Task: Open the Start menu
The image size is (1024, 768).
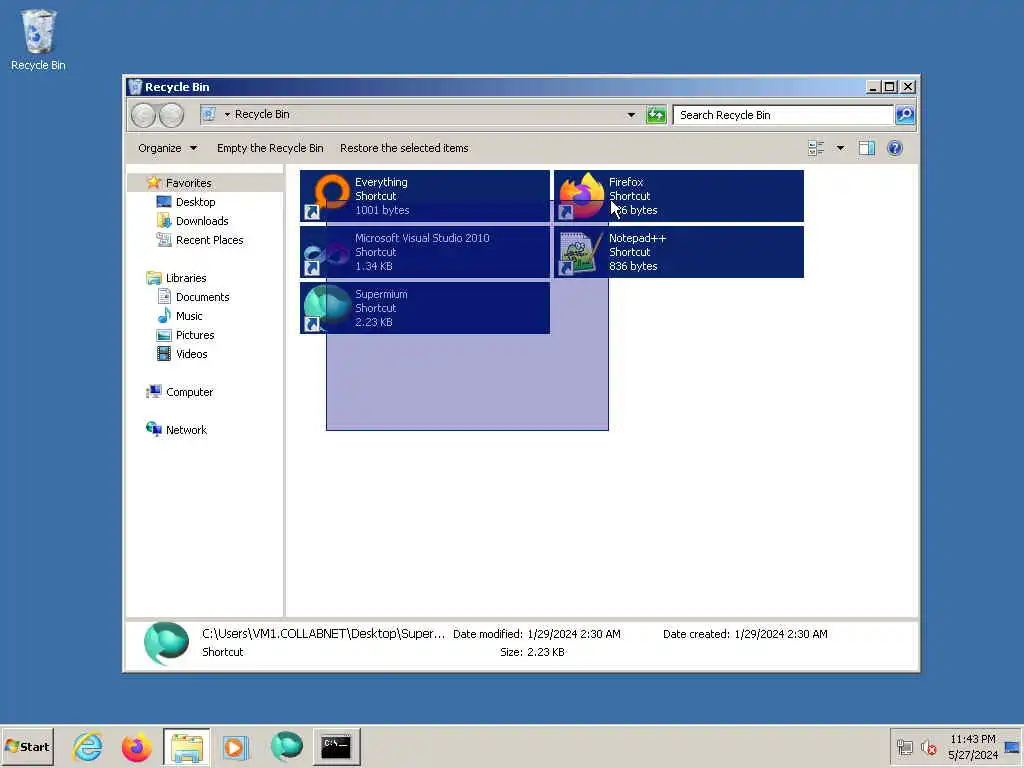Action: pos(27,746)
